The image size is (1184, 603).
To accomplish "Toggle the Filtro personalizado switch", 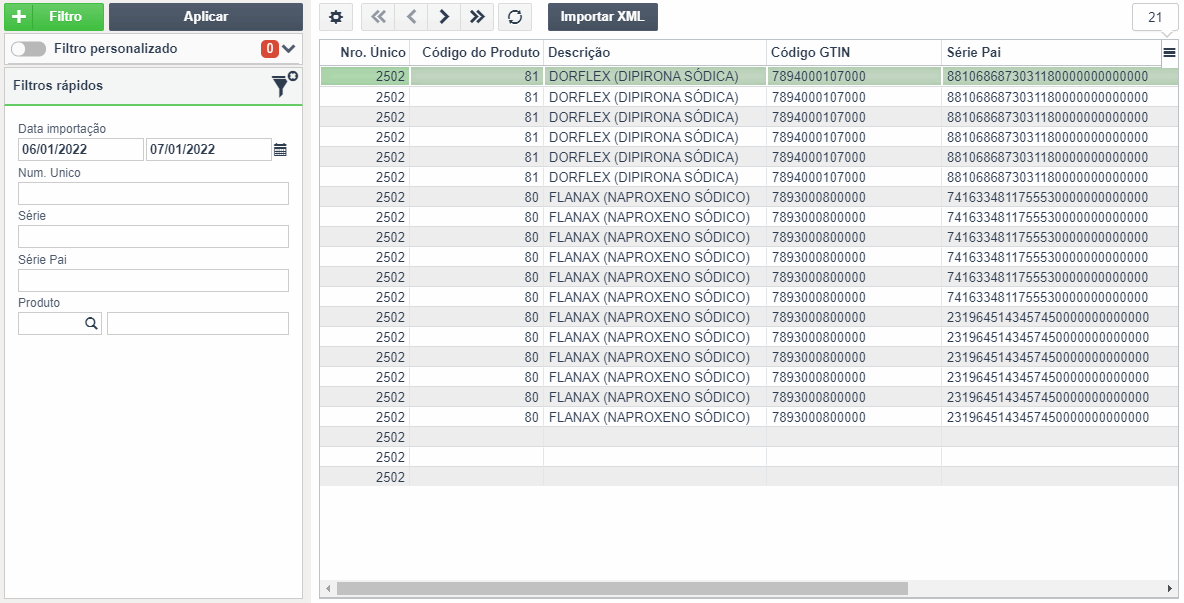I will (29, 49).
